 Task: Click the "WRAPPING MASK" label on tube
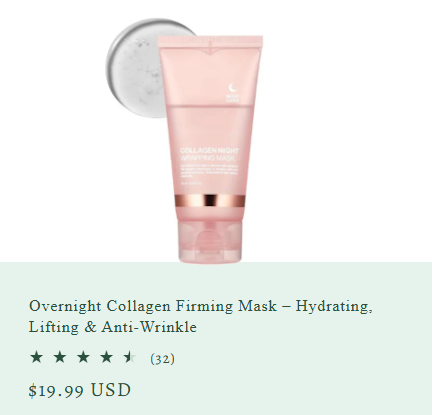click(208, 158)
